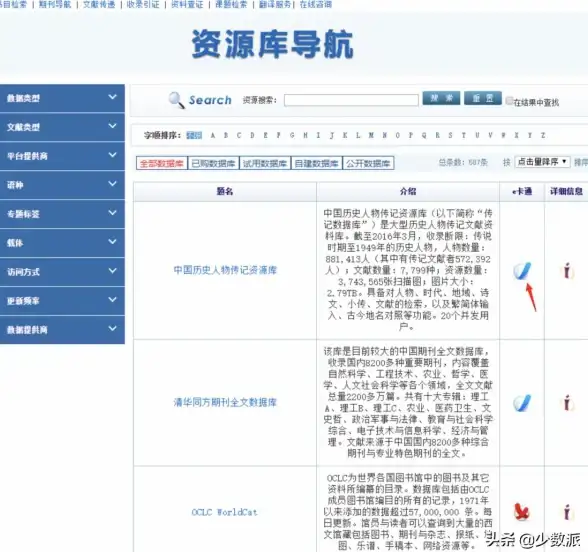Screen dimensions: 588x552
Task: Enable the 在结果中查找 checkbox
Action: pos(509,100)
